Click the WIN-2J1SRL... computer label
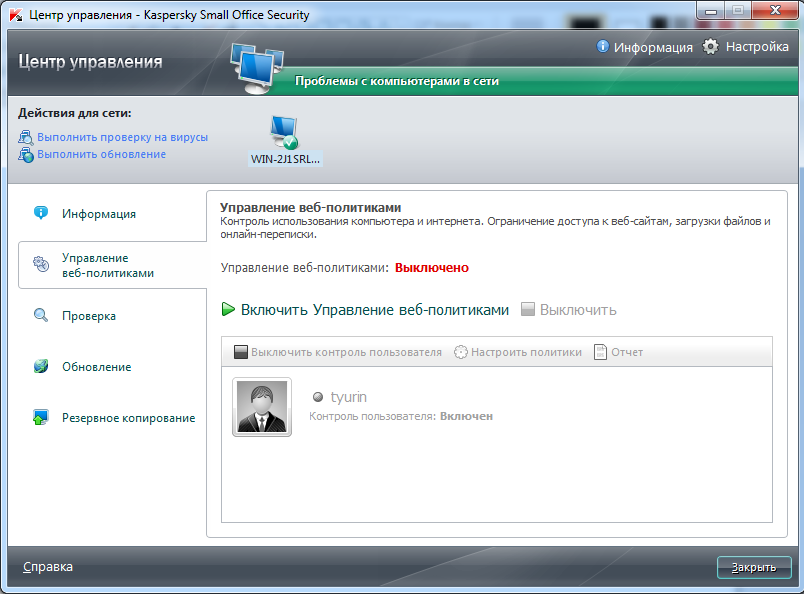 285,159
